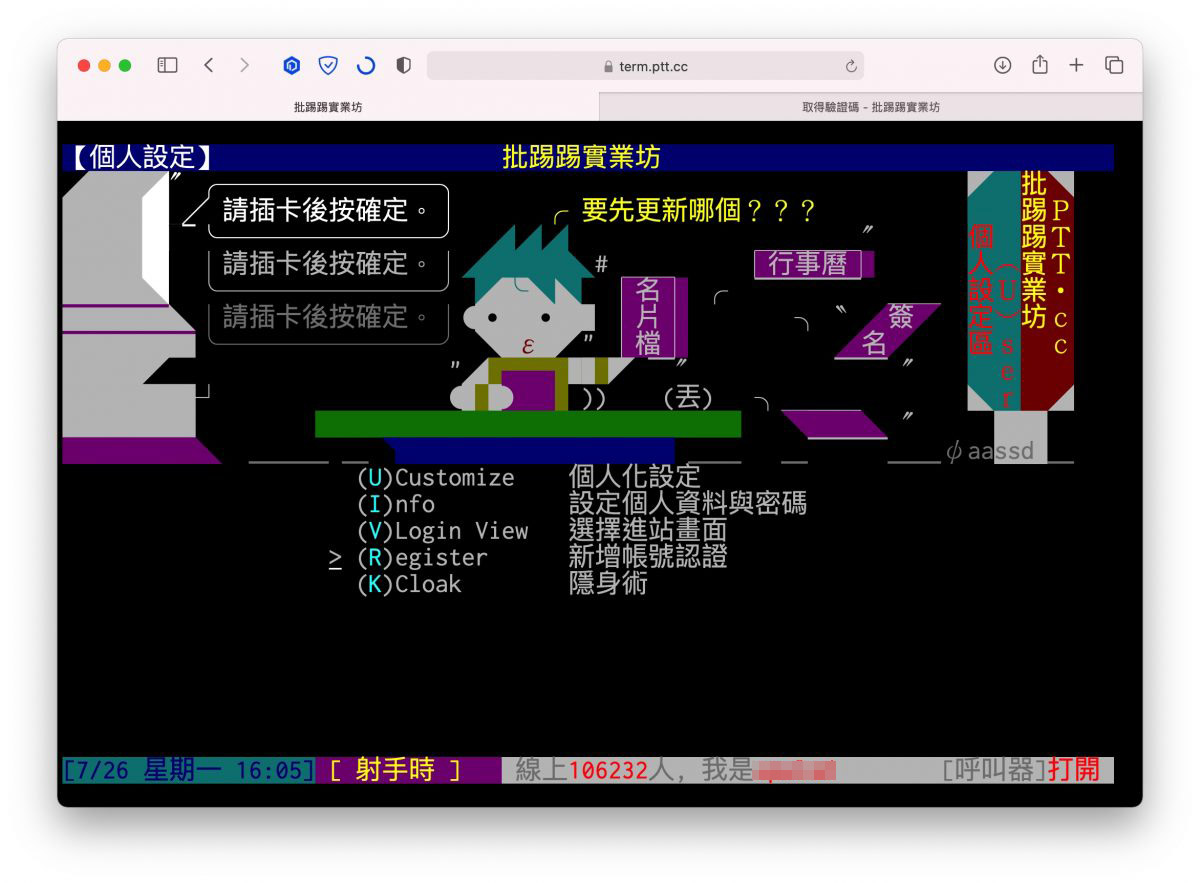Click the 射手時 status bar label
Viewport: 1200px width, 883px height.
395,770
